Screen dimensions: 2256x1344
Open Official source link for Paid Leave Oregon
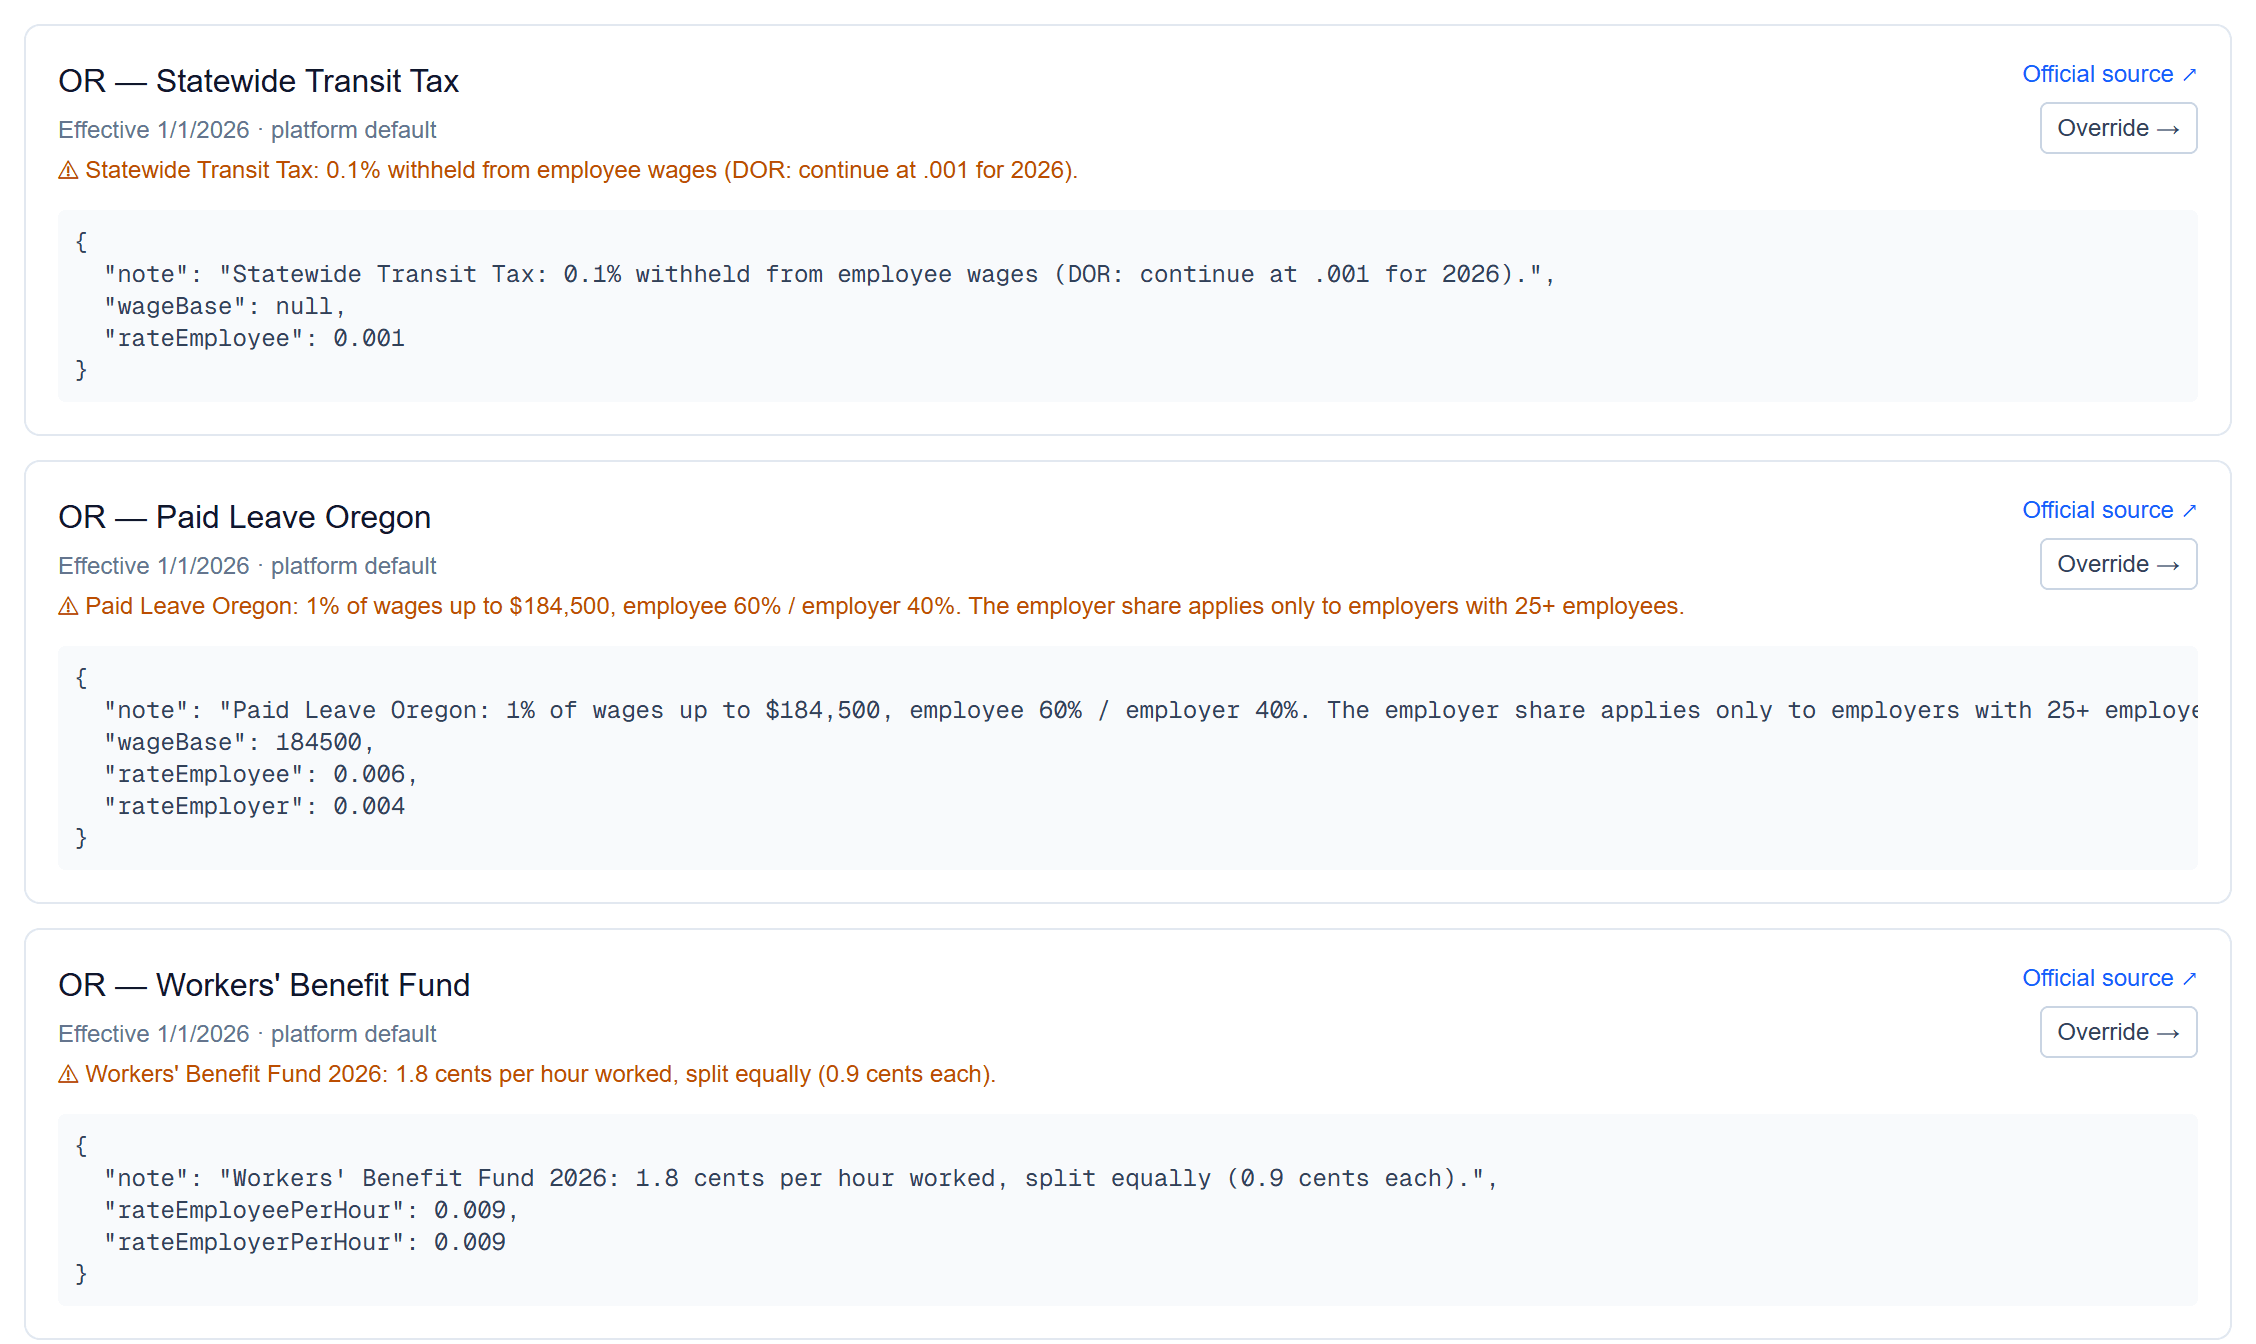coord(2109,510)
